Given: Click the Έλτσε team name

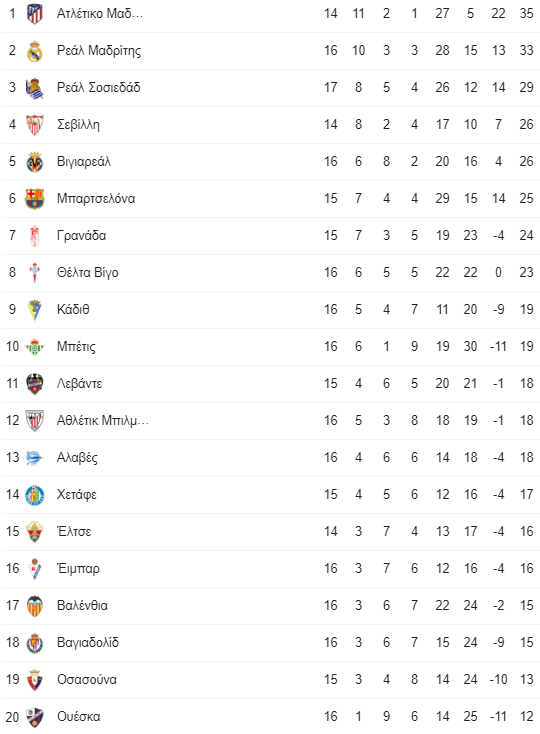Looking at the screenshot, I should coord(74,531).
